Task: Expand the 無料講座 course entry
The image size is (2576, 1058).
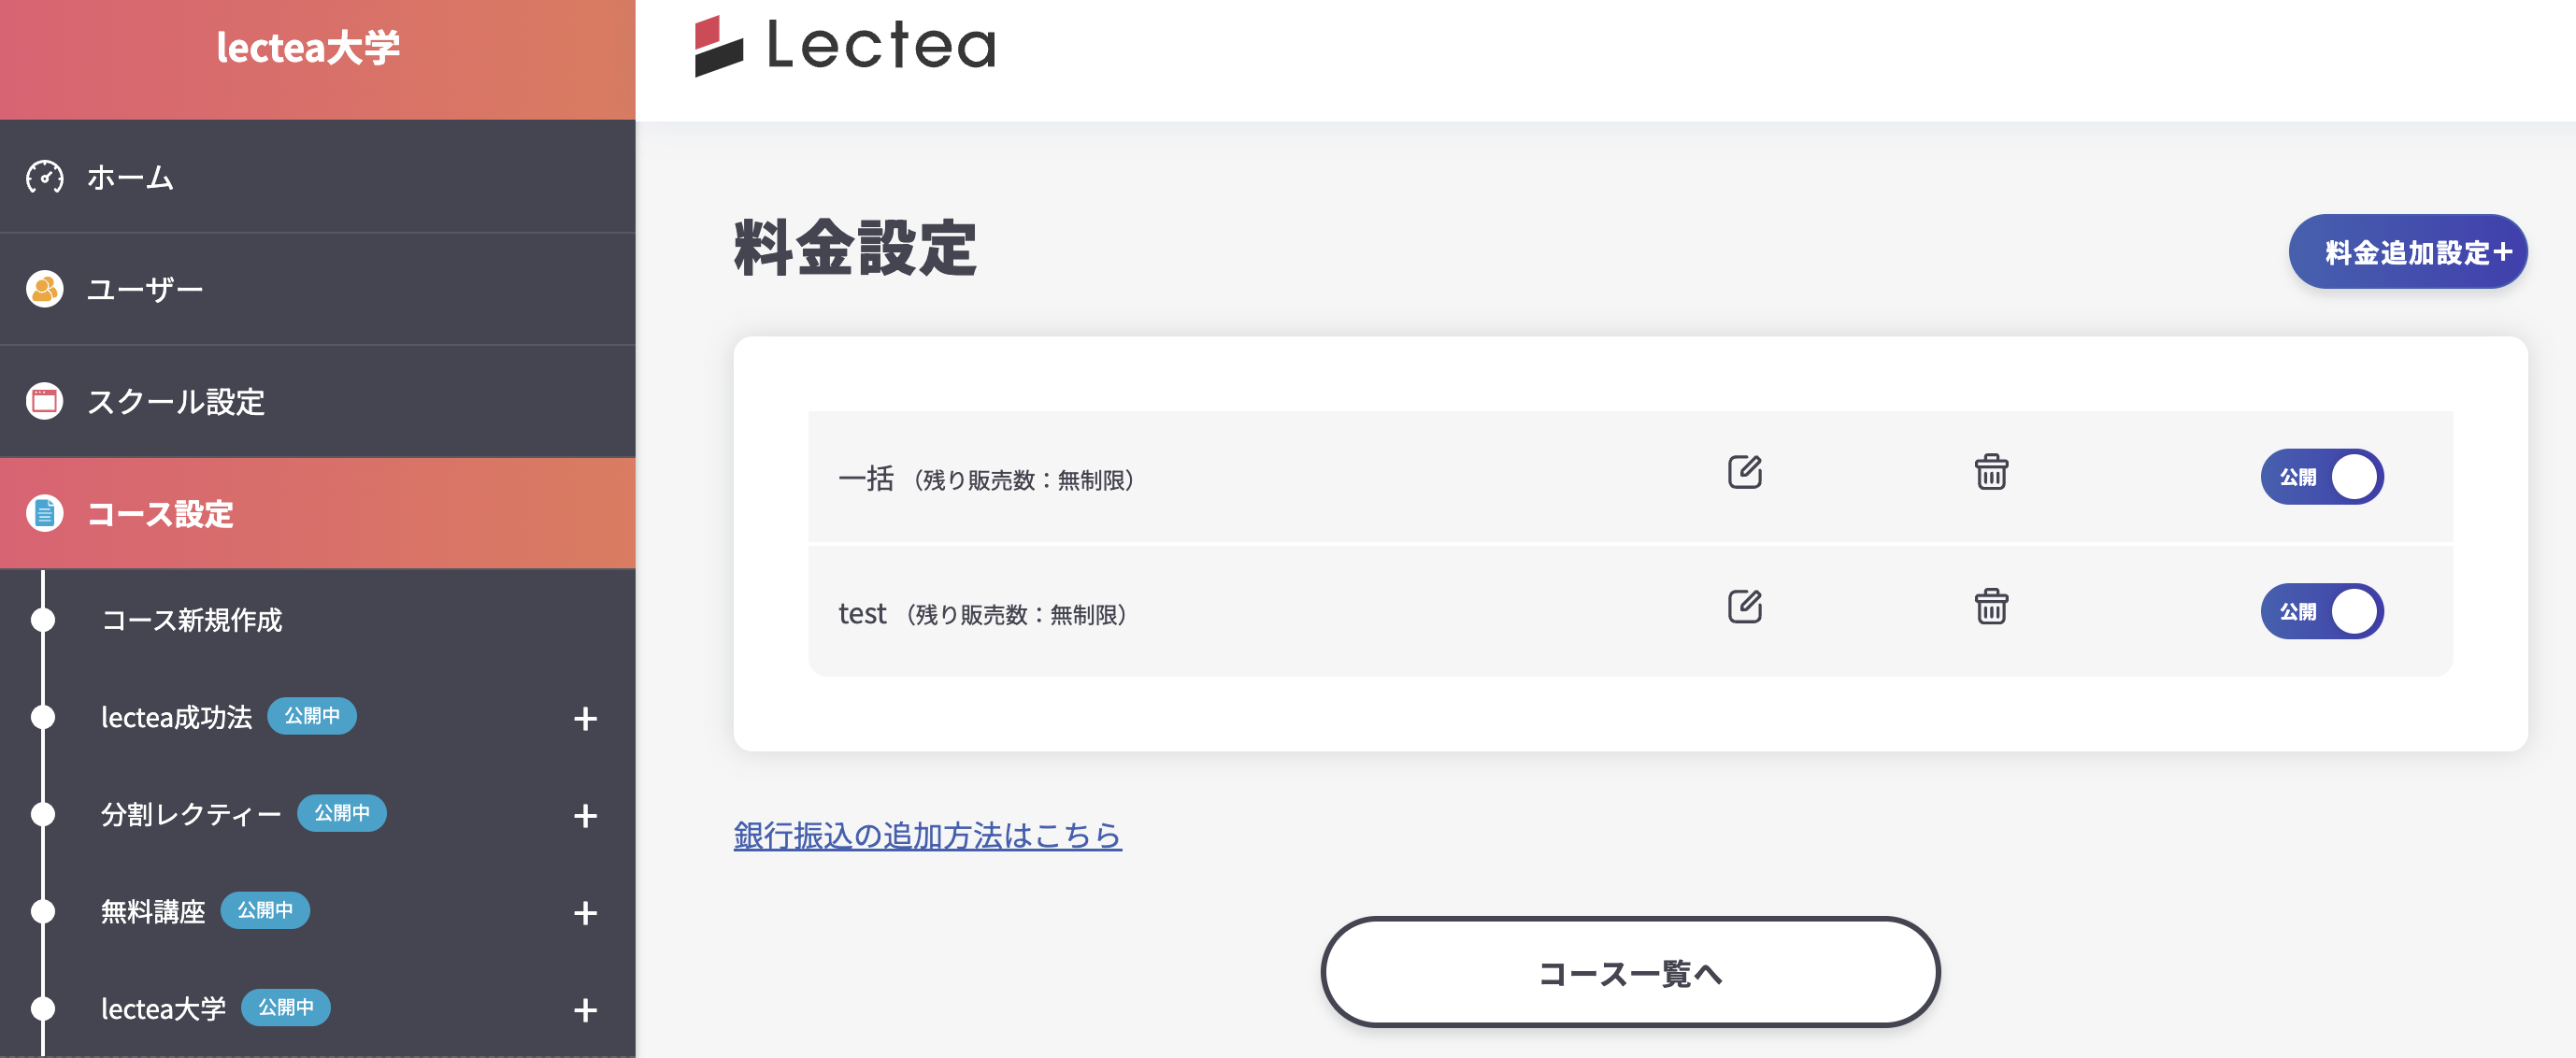Action: [x=585, y=912]
